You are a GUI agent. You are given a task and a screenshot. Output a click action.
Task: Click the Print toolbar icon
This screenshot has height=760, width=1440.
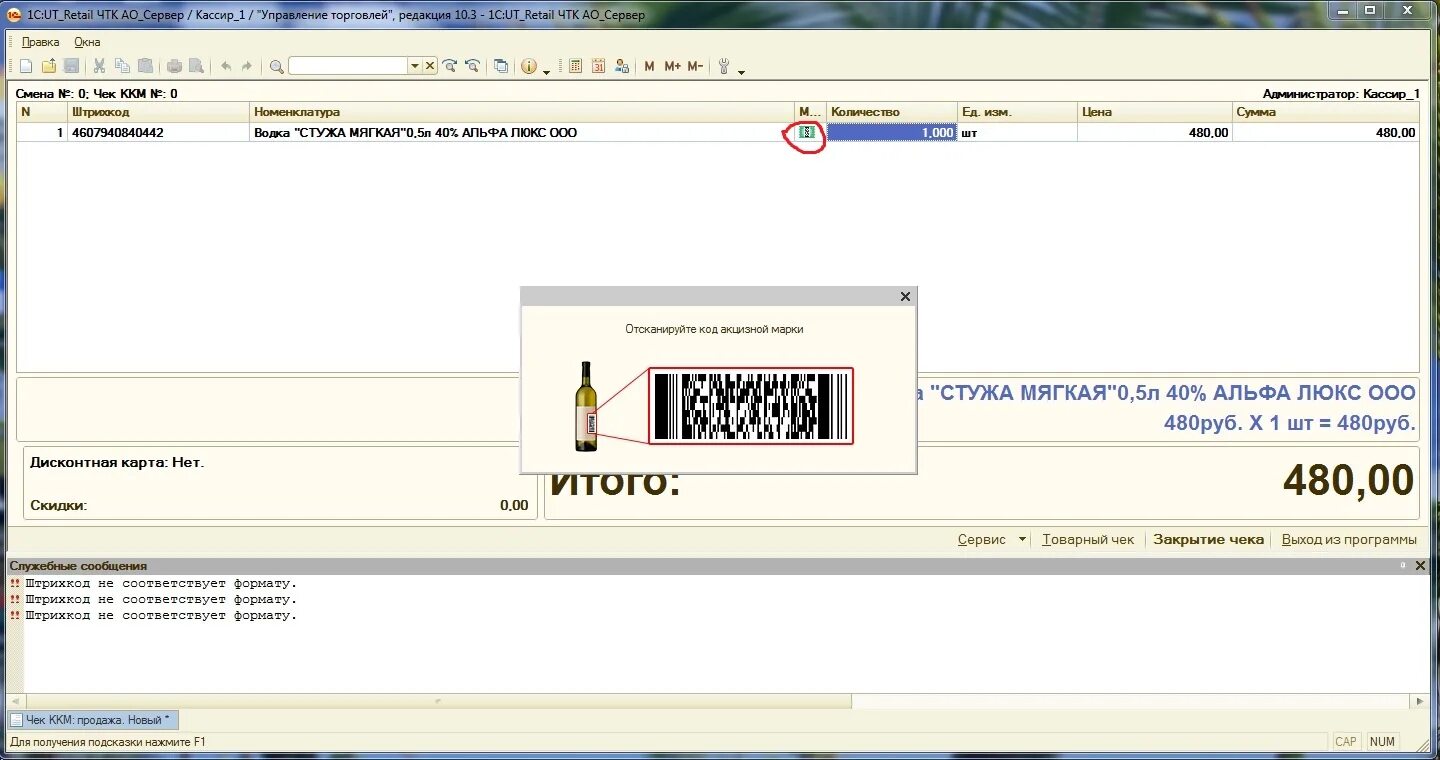point(174,66)
